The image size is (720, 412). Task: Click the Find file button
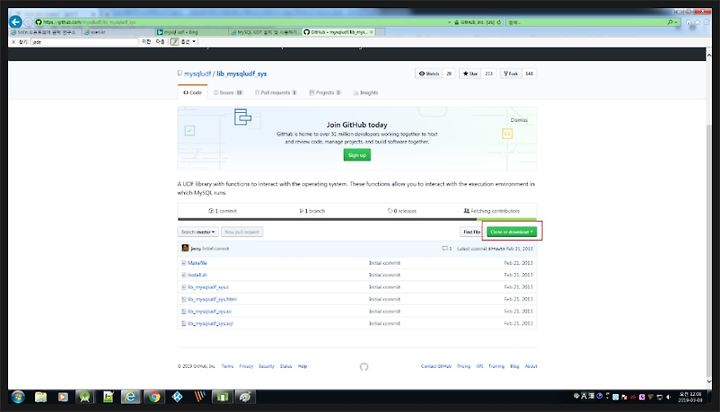(x=472, y=232)
